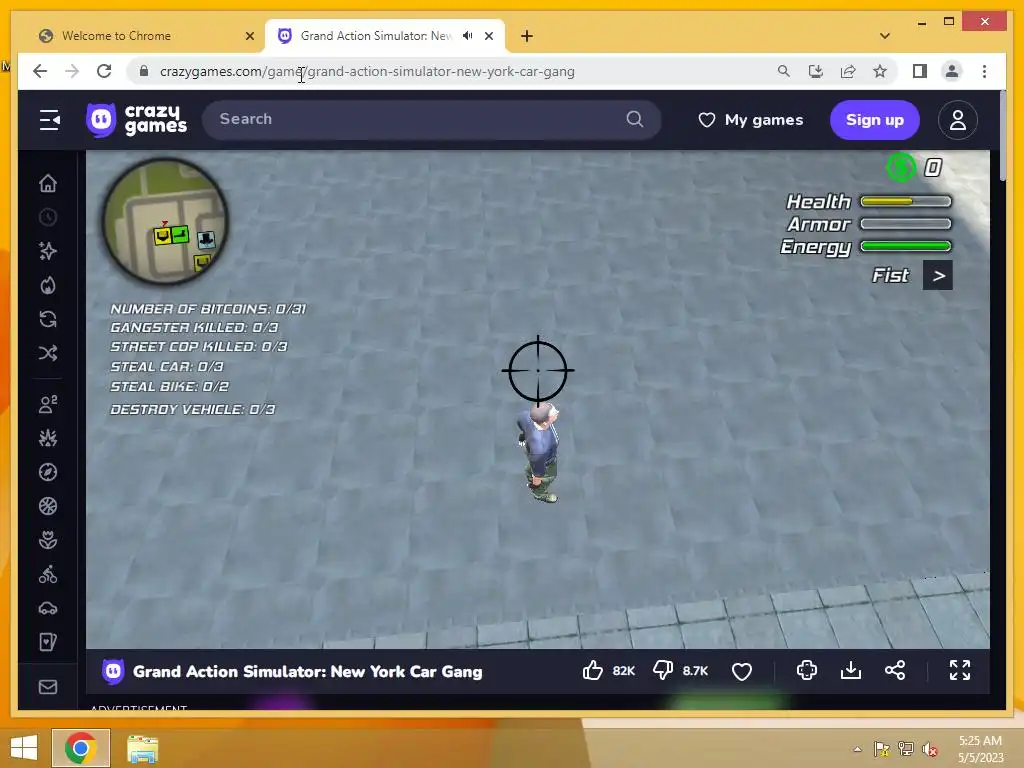Open Bike games category icon

click(x=48, y=575)
